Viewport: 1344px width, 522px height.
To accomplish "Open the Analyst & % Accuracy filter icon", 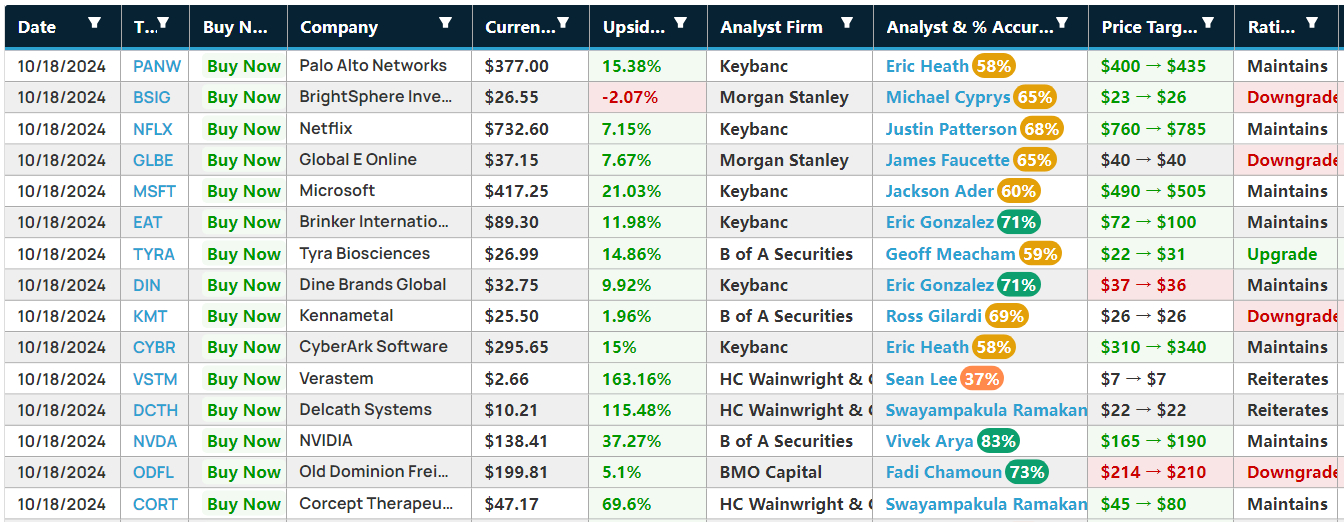I will click(x=1062, y=23).
